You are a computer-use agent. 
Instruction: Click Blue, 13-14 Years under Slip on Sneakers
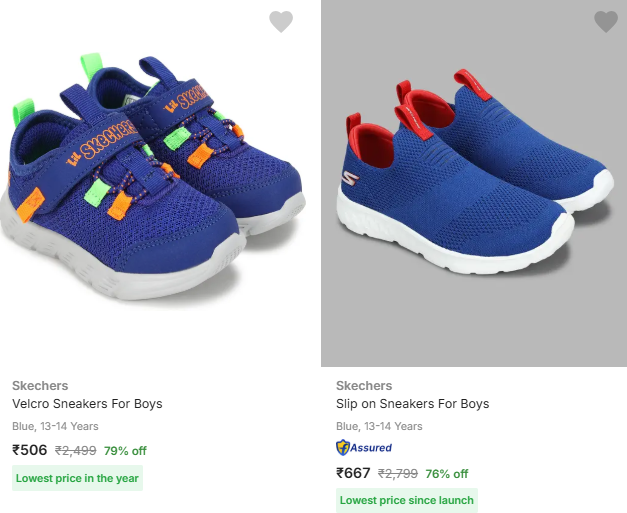tap(379, 426)
